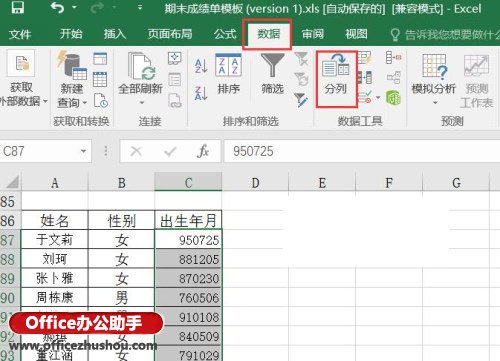
Task: Open 获取外部数据 dropdown
Action: [21, 79]
